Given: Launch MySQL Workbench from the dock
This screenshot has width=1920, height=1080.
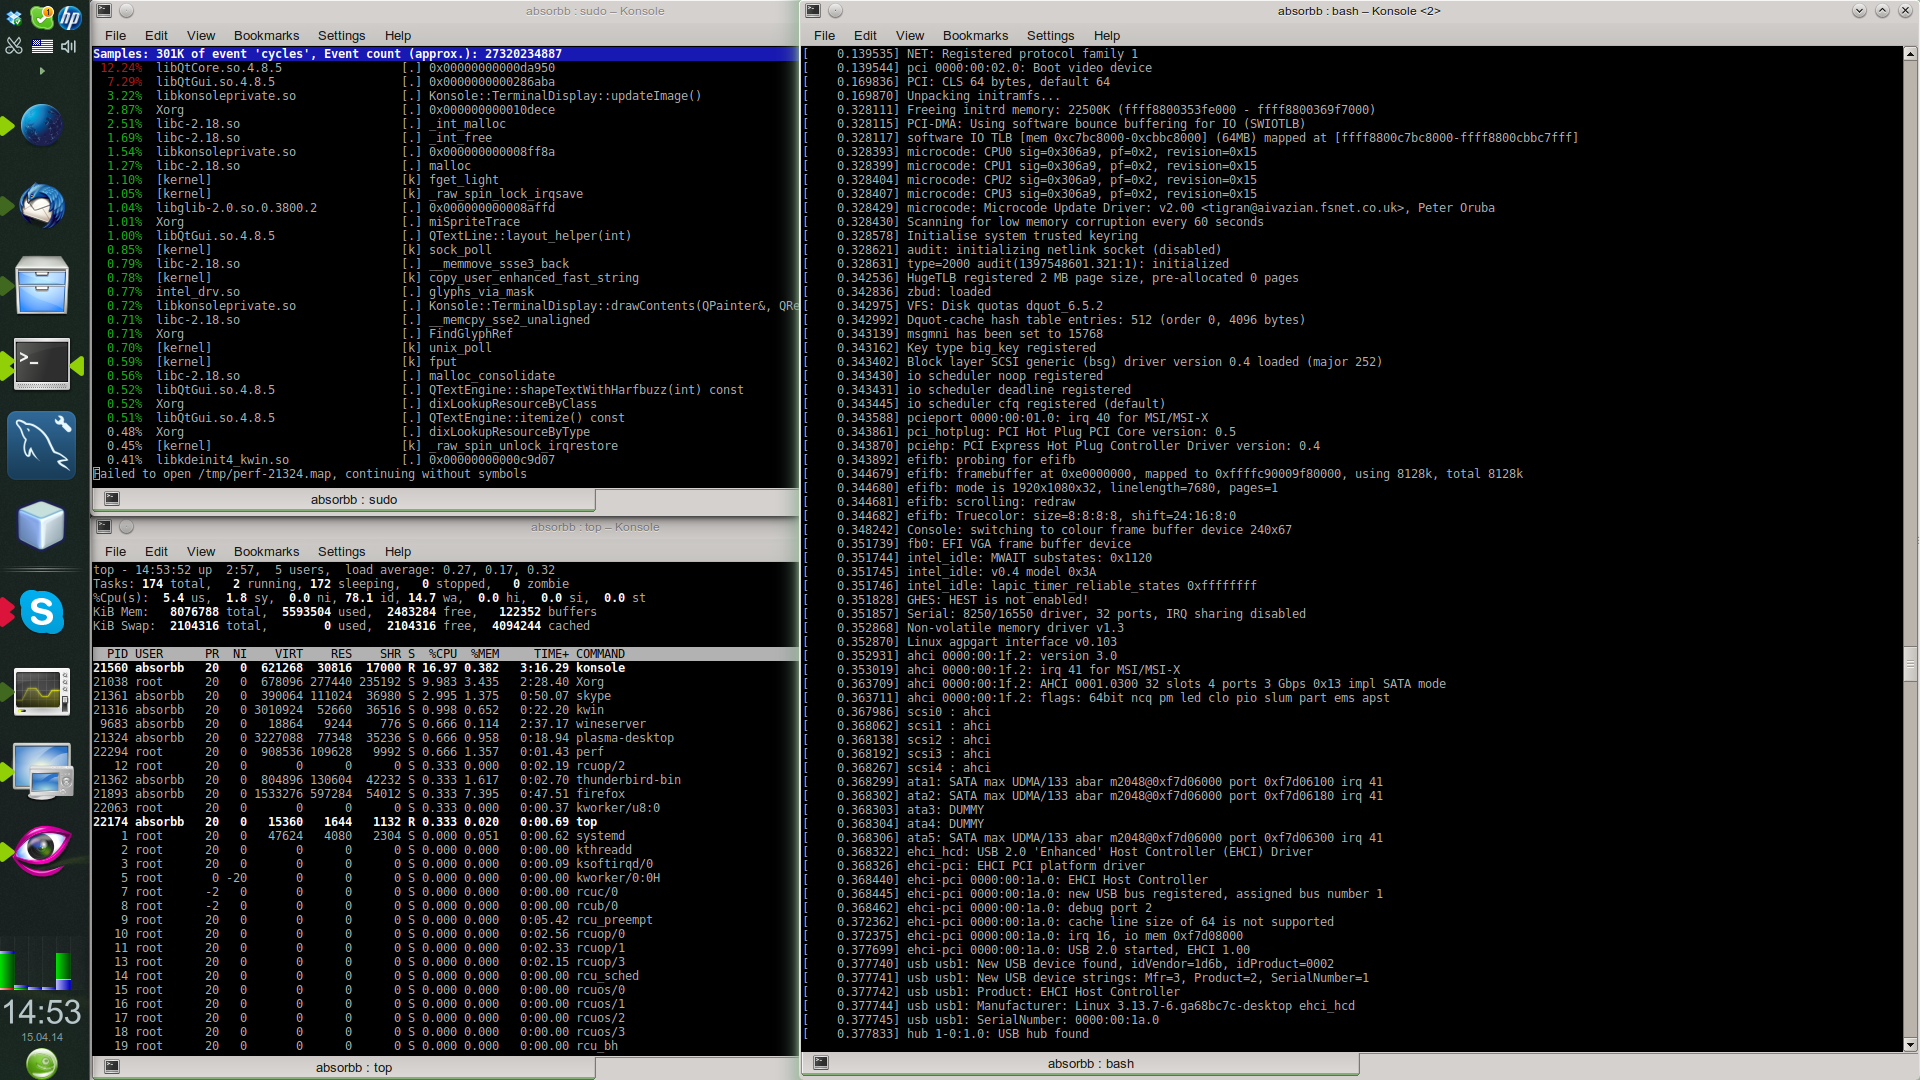Looking at the screenshot, I should pos(42,446).
